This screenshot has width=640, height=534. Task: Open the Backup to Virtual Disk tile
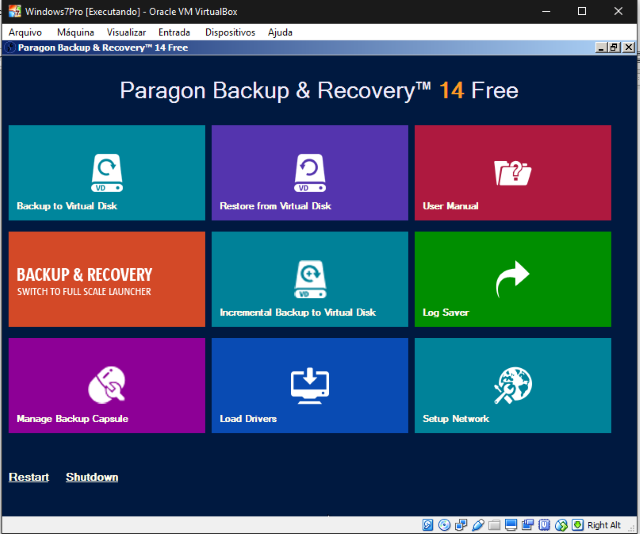pyautogui.click(x=107, y=173)
